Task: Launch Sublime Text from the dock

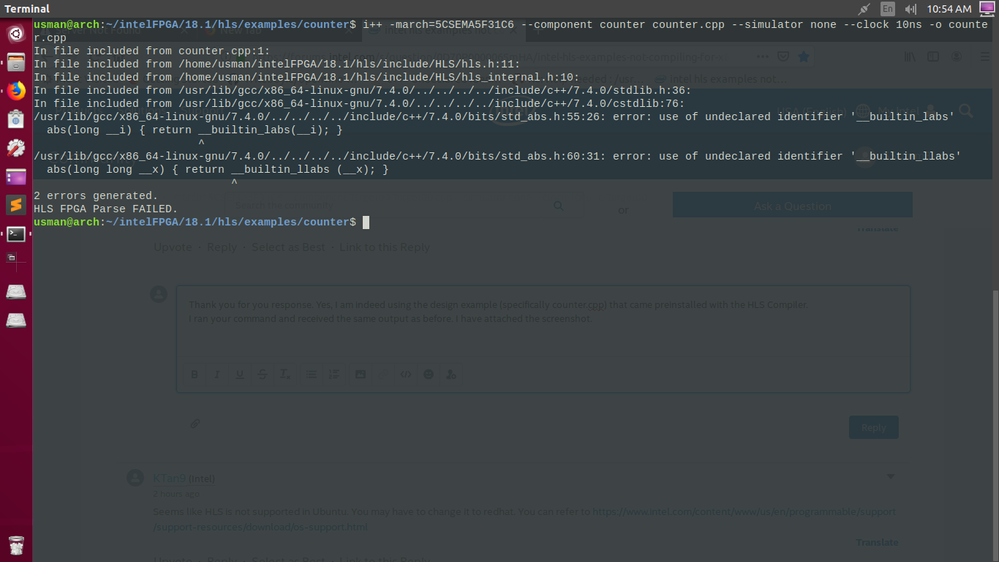Action: [16, 205]
